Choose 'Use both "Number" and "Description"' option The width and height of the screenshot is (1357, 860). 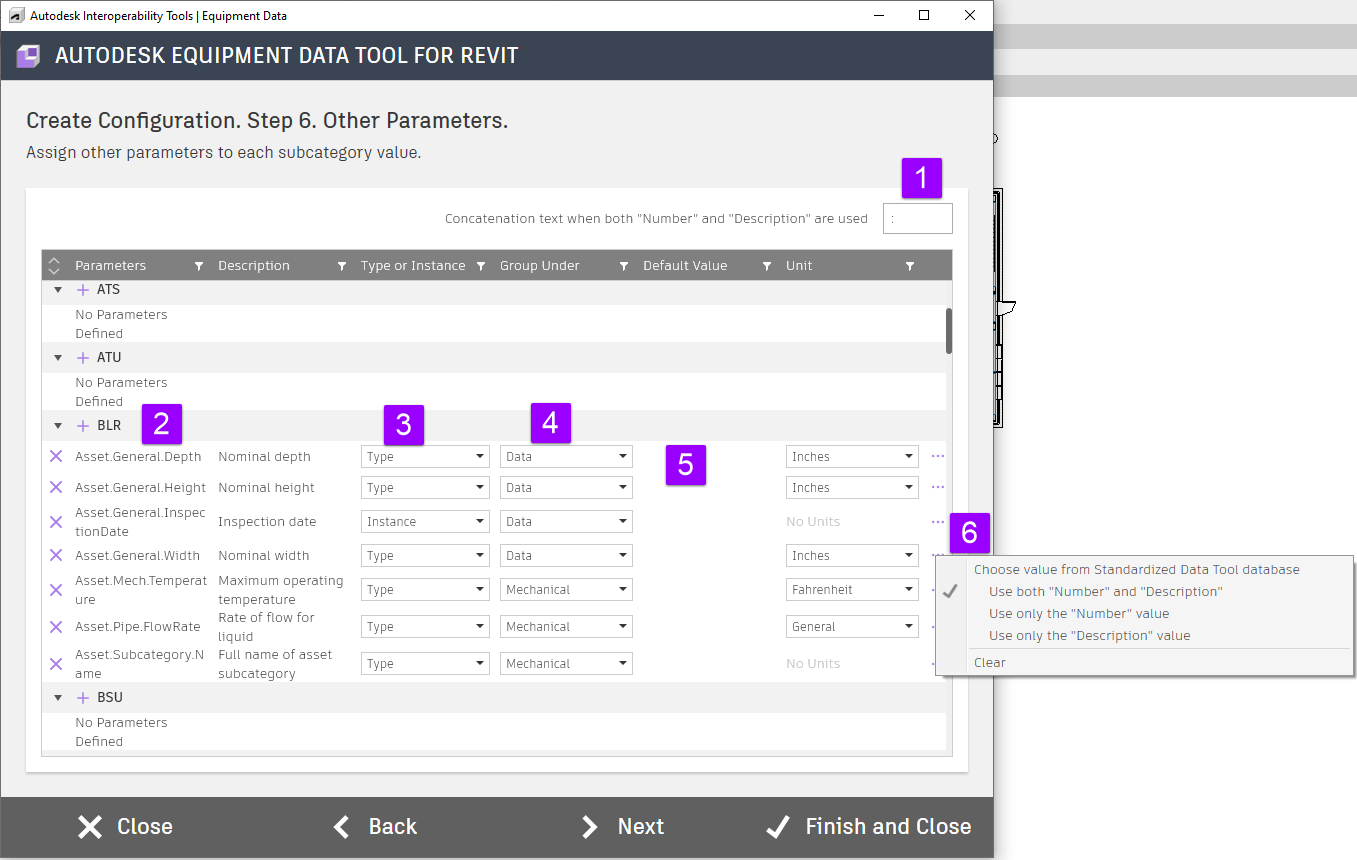click(1105, 592)
